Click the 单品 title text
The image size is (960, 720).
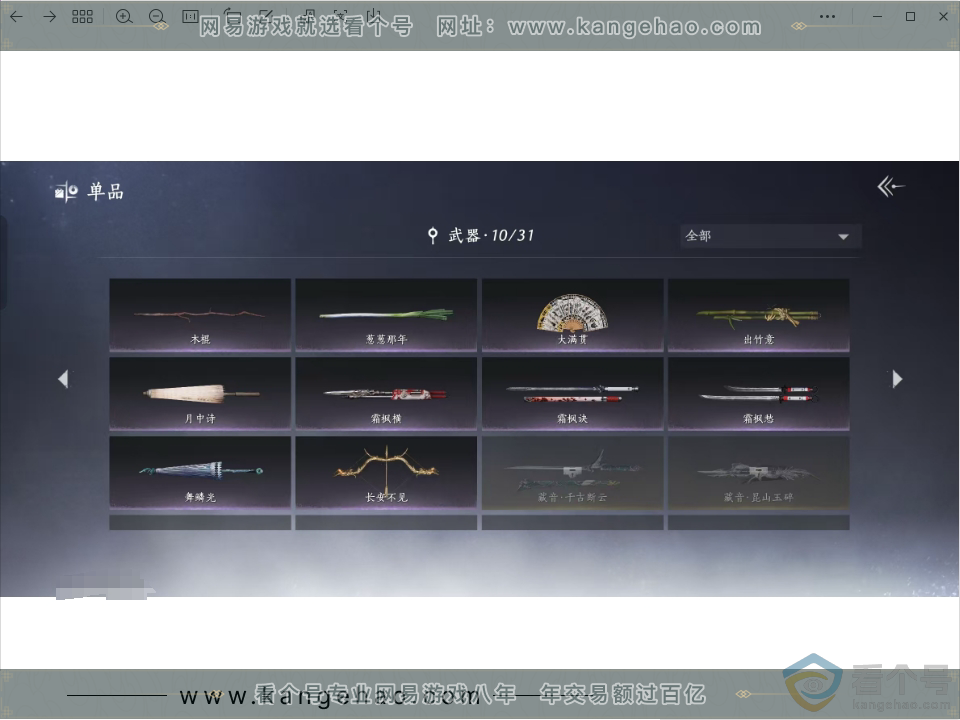105,192
